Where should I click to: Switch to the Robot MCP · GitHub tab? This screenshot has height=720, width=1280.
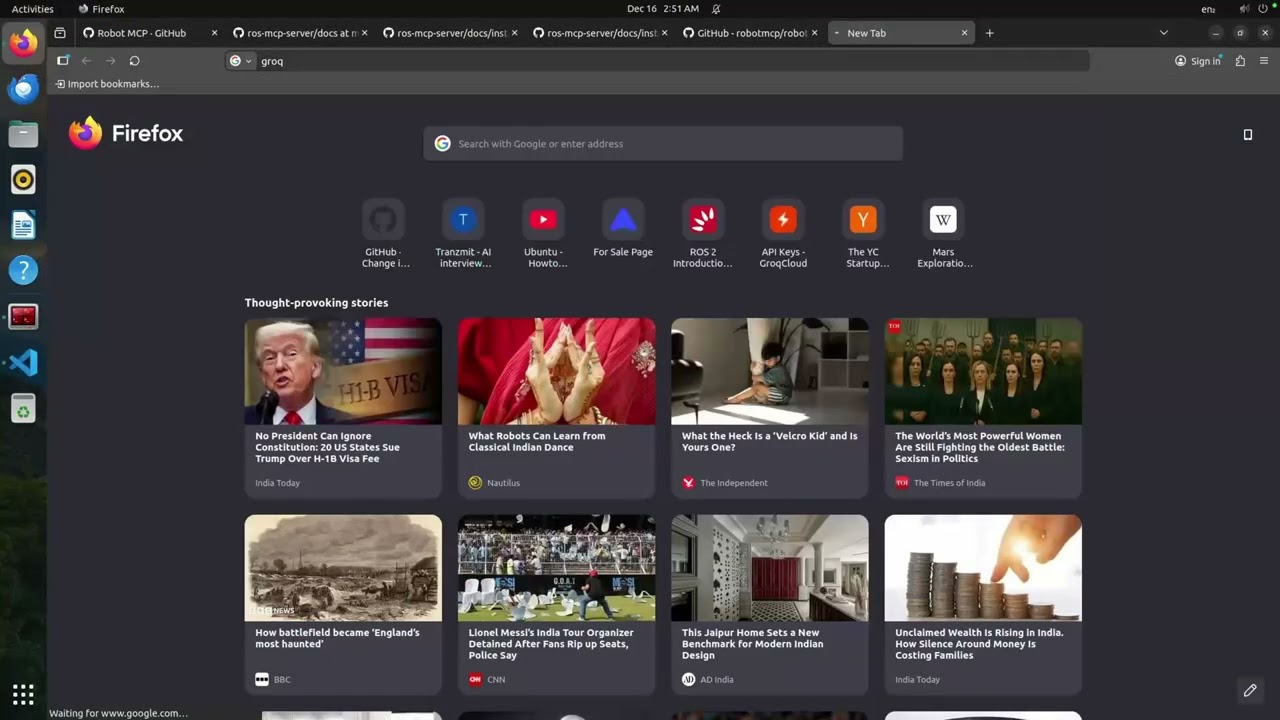[142, 33]
